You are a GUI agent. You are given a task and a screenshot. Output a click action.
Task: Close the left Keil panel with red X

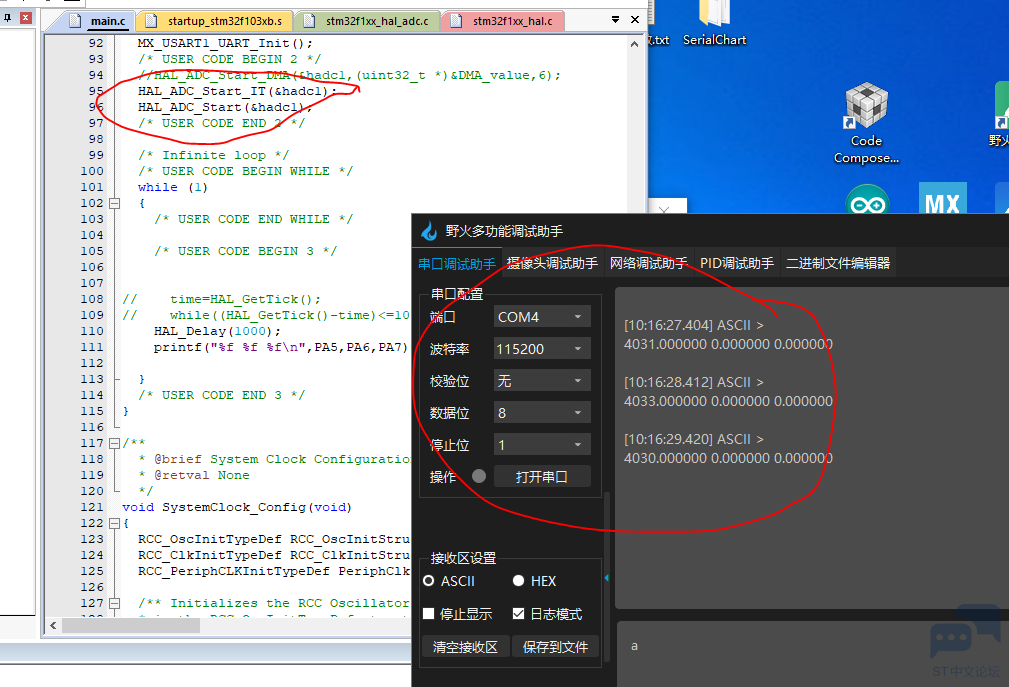tap(26, 18)
